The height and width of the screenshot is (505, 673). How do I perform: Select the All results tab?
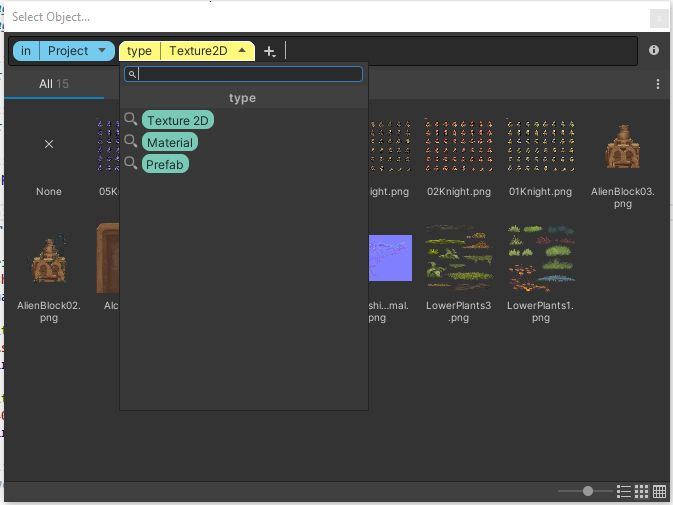pyautogui.click(x=54, y=84)
